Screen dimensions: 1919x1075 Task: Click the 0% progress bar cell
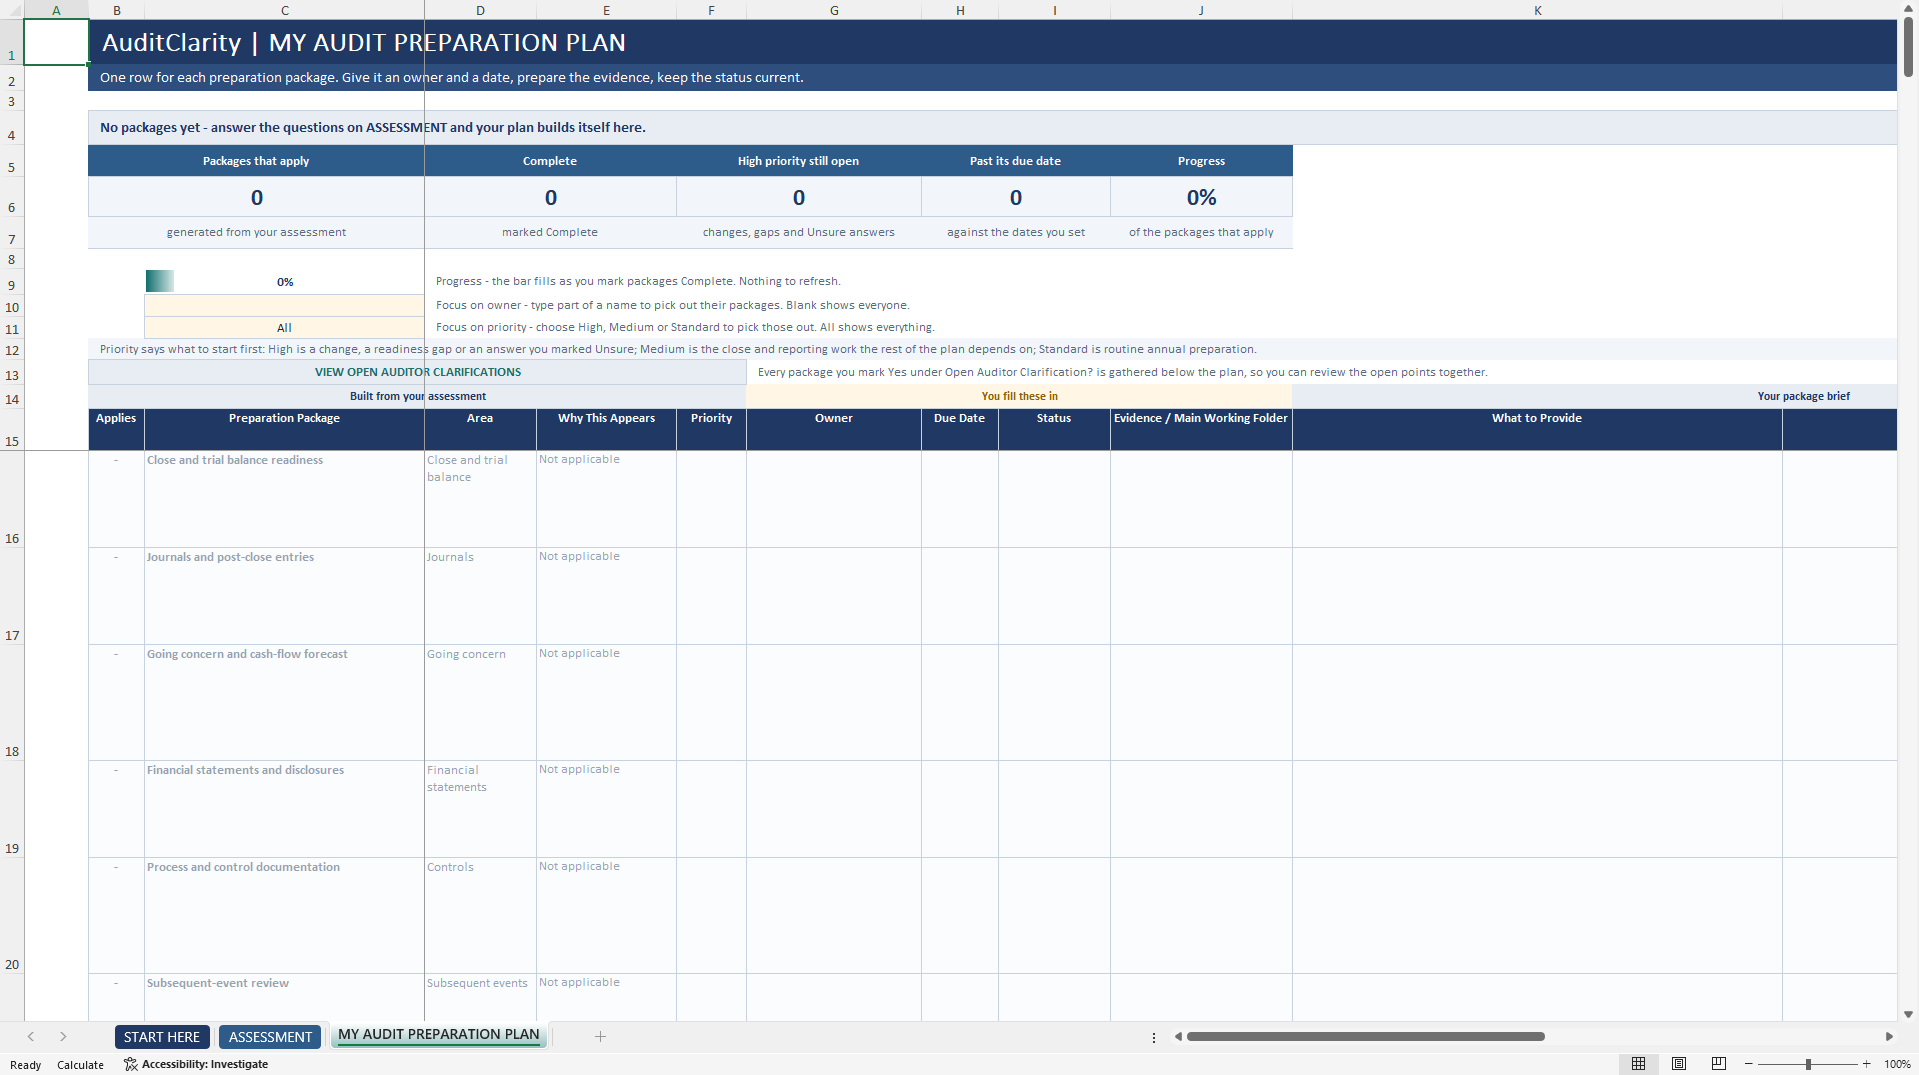(x=284, y=282)
